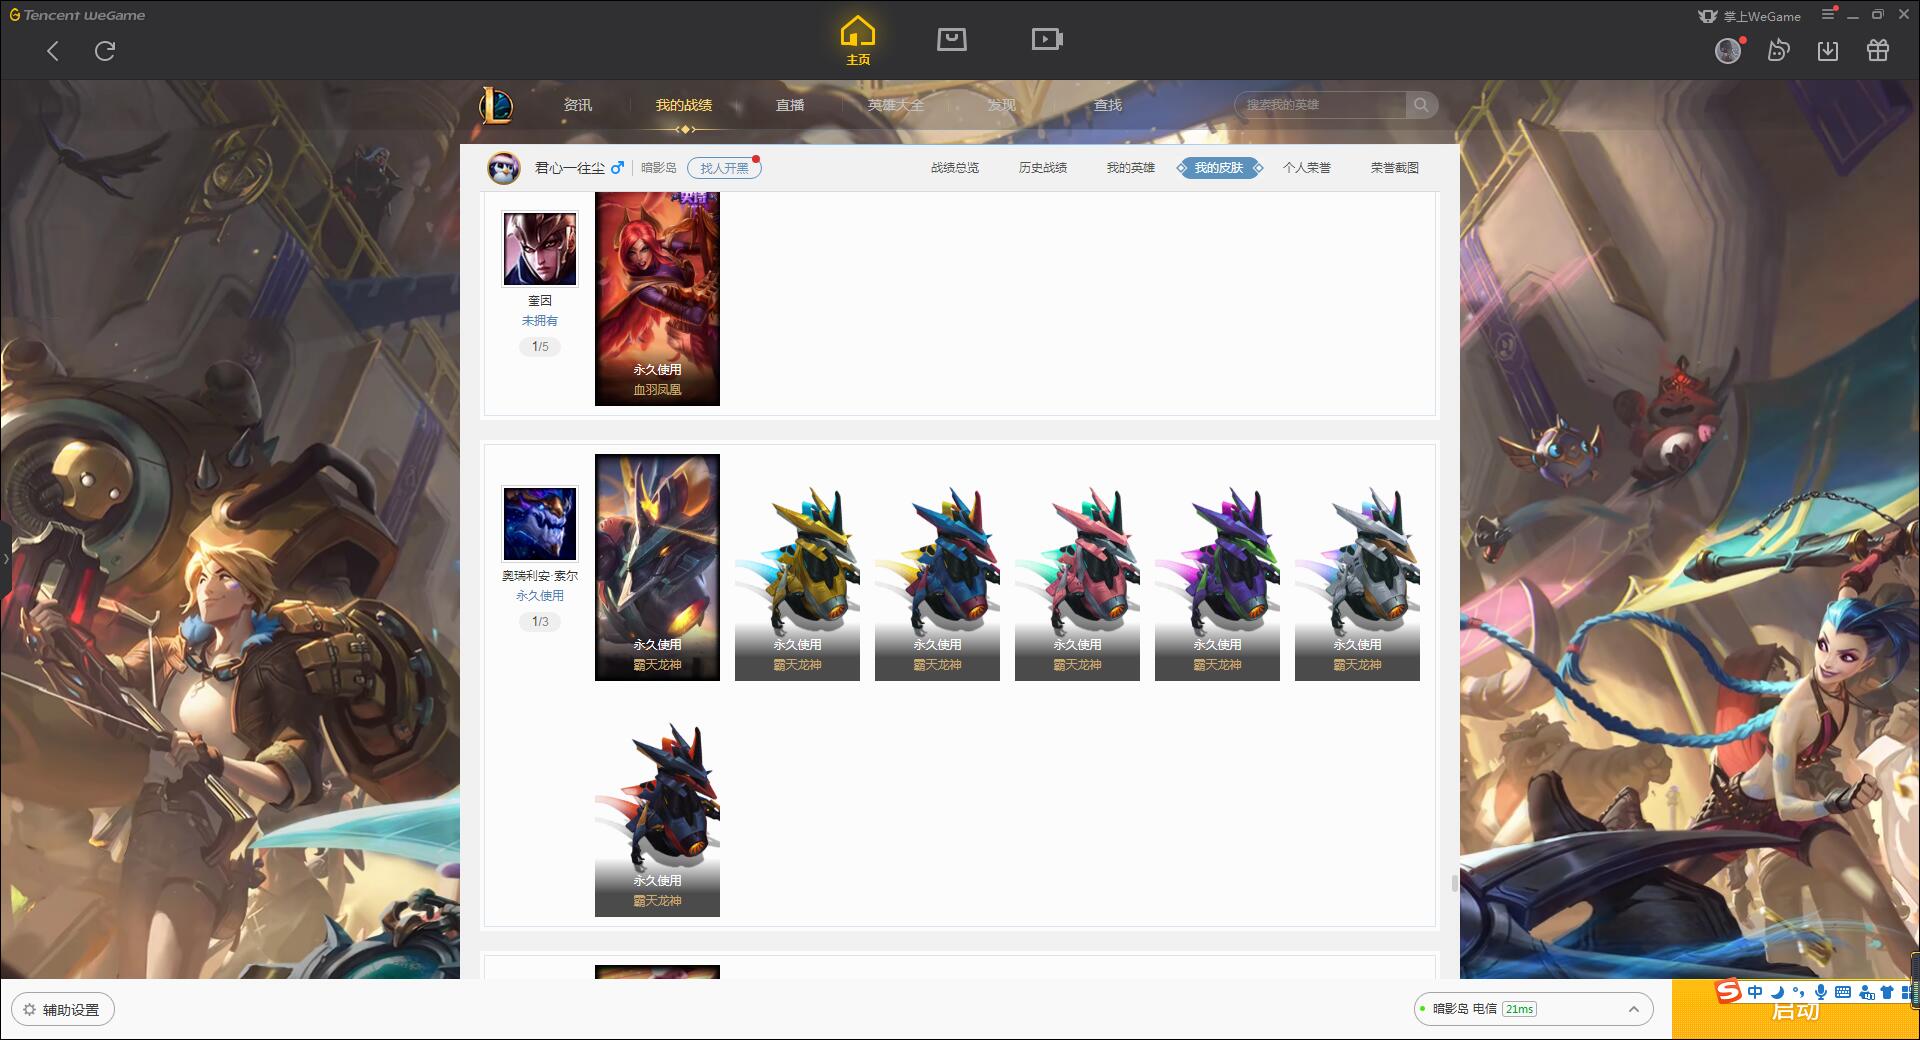1920x1040 pixels.
Task: Click the page vertical scrollbar thumb
Action: (x=1454, y=883)
